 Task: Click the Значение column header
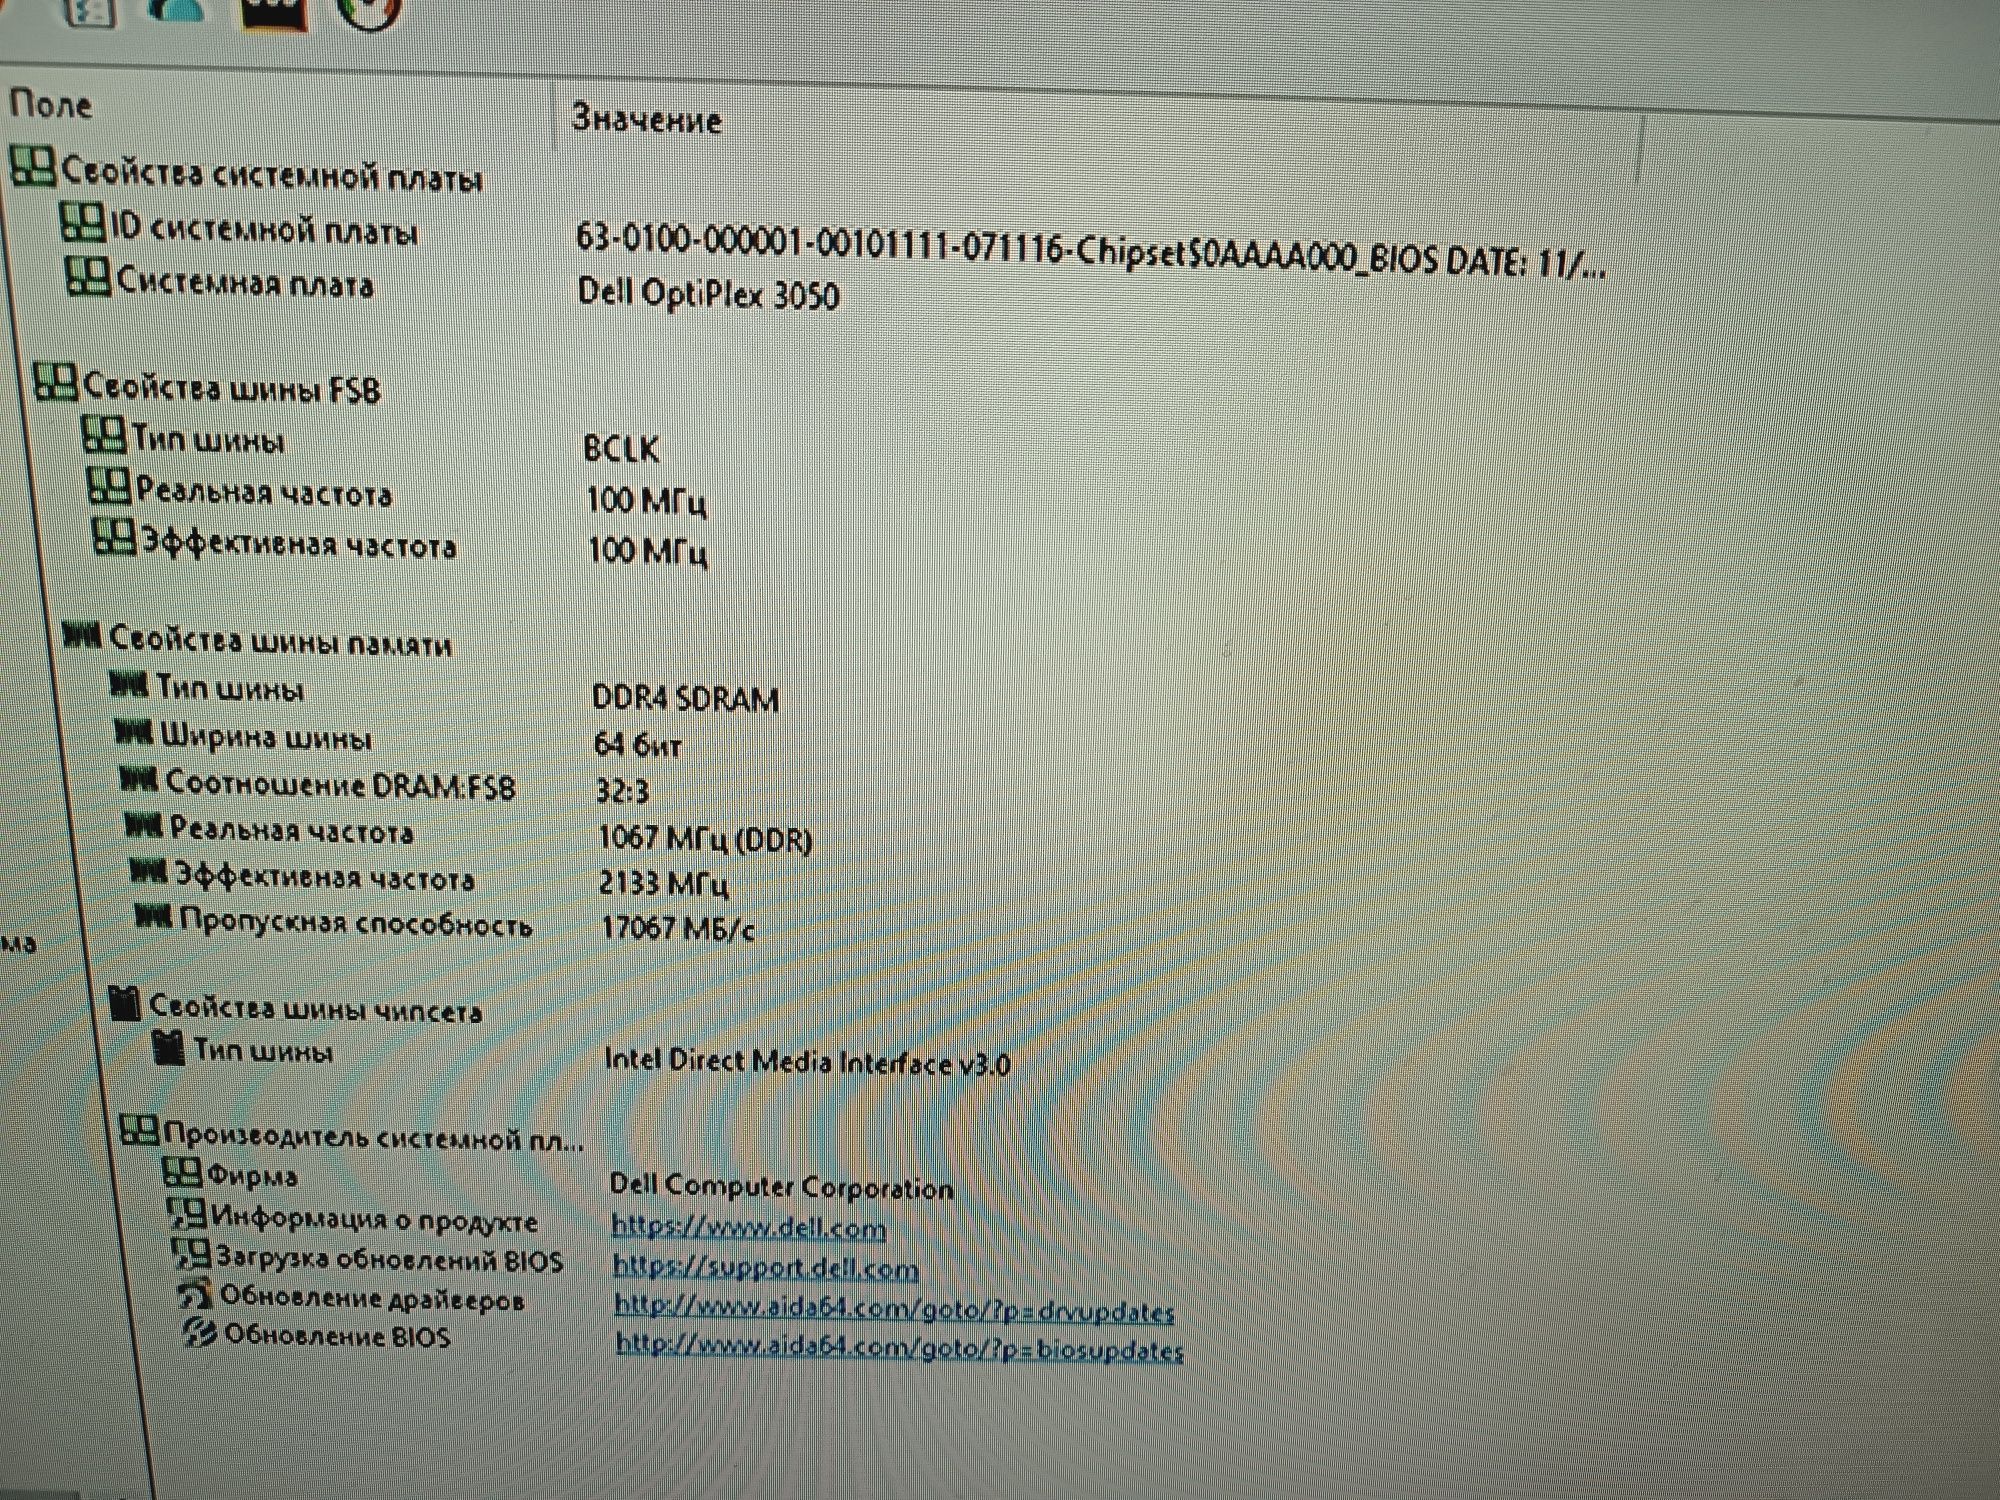[x=646, y=118]
